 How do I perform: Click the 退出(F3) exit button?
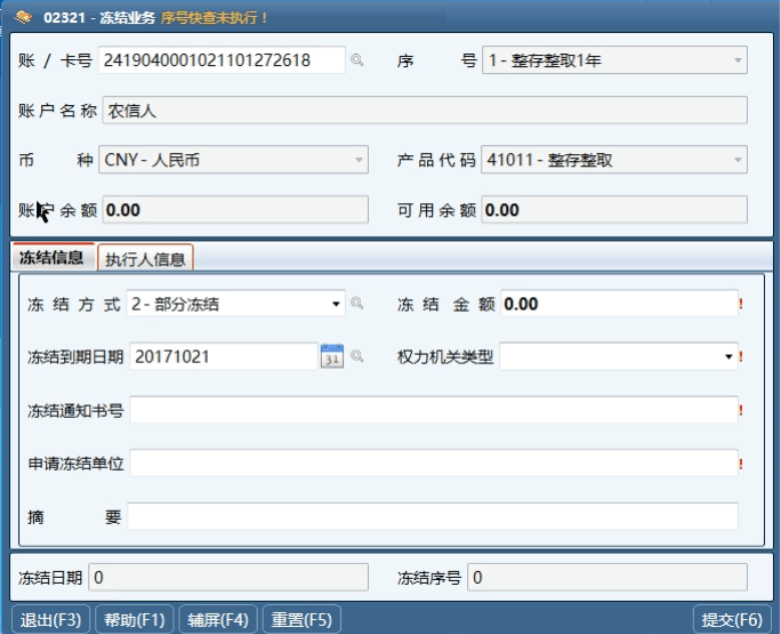click(x=50, y=620)
